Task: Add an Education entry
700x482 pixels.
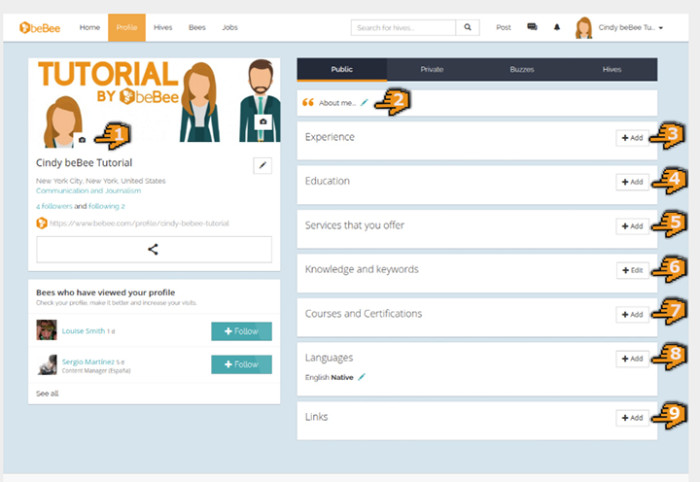Action: click(632, 182)
